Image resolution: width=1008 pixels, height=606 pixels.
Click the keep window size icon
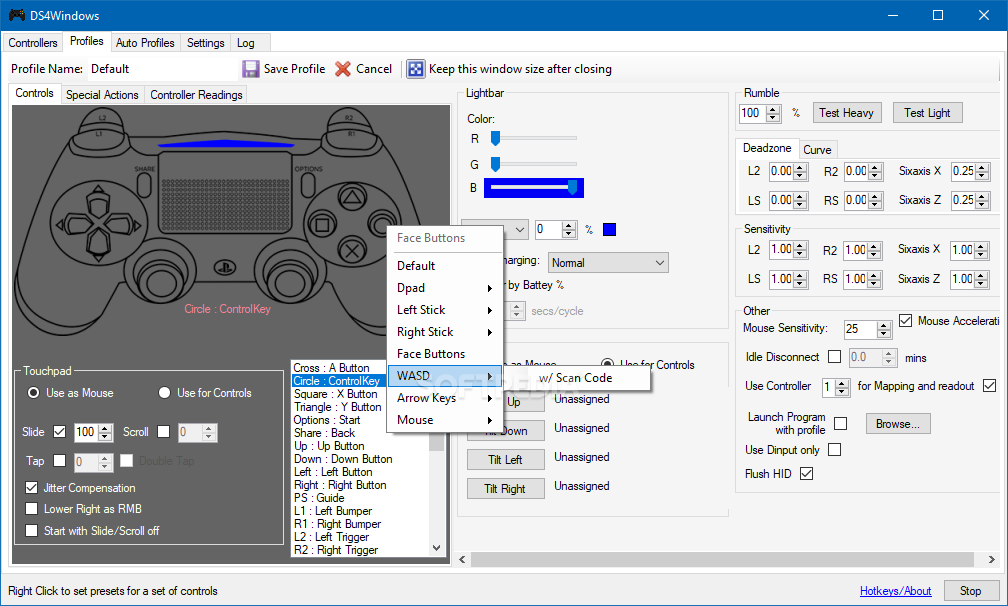[x=416, y=69]
